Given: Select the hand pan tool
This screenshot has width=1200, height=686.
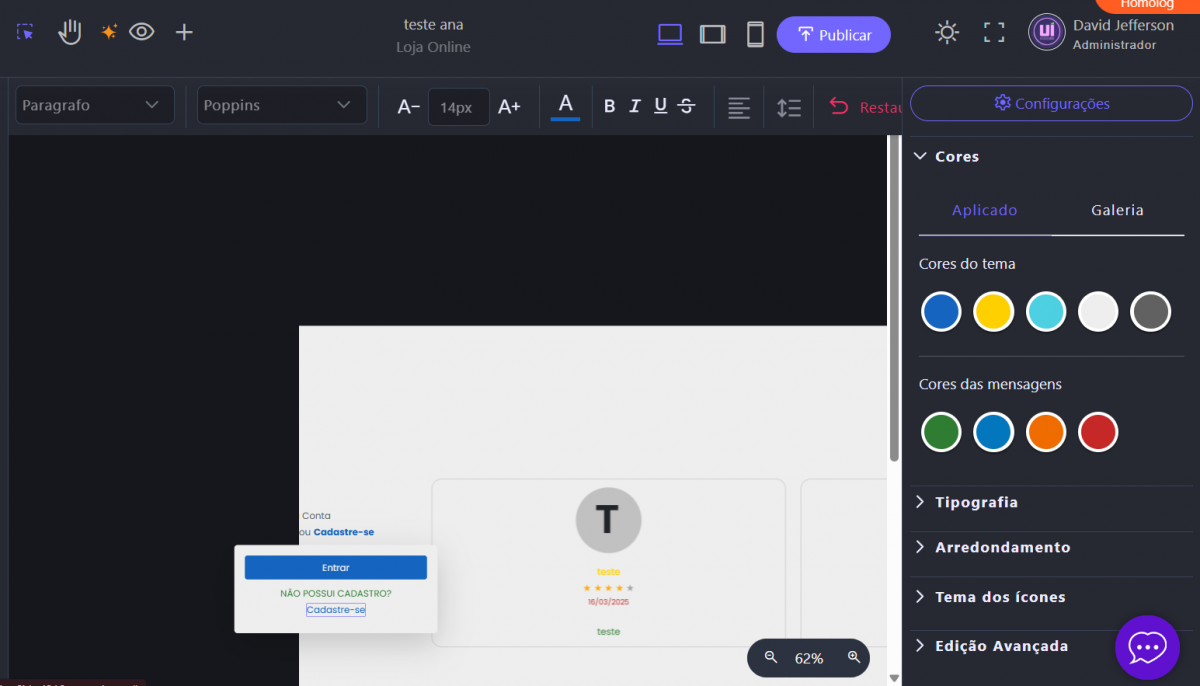Looking at the screenshot, I should pos(69,32).
